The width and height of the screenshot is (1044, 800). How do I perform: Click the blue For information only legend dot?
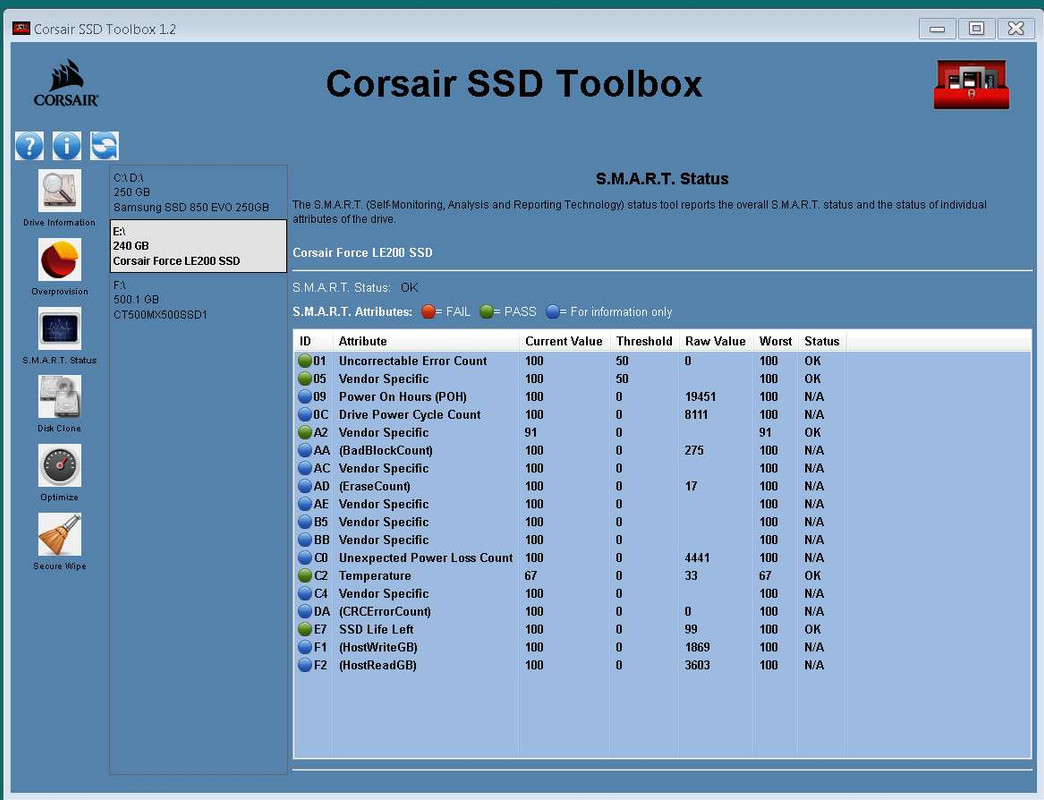pyautogui.click(x=552, y=311)
